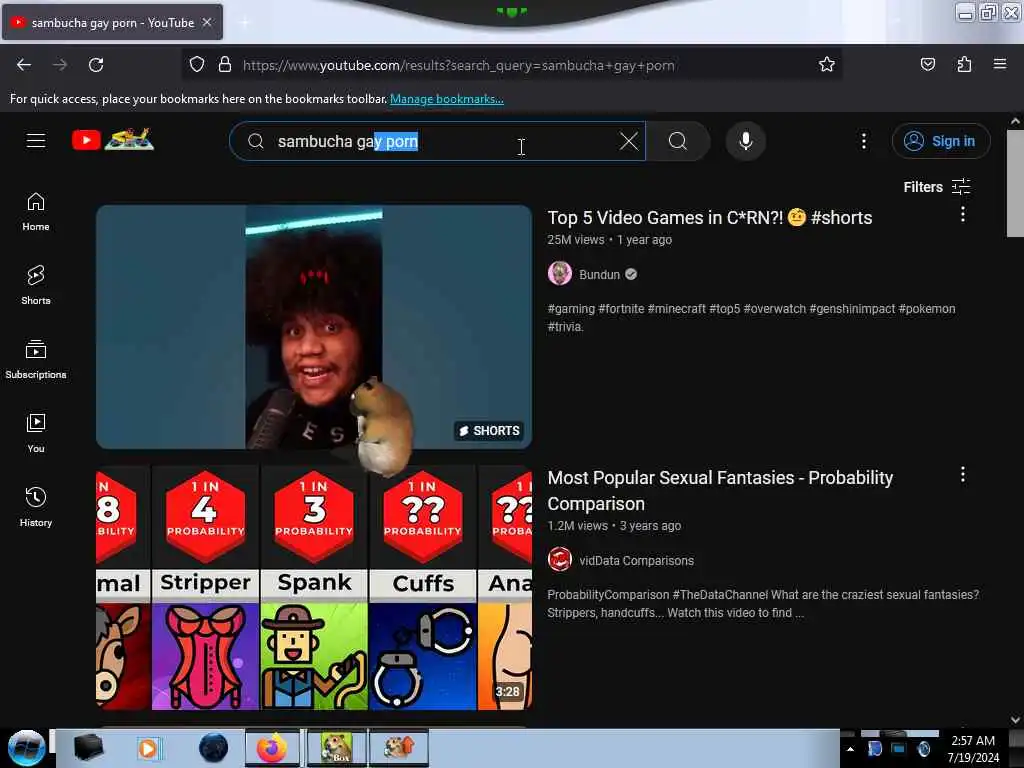1024x768 pixels.
Task: Open the black box taskbar icon
Action: point(89,748)
